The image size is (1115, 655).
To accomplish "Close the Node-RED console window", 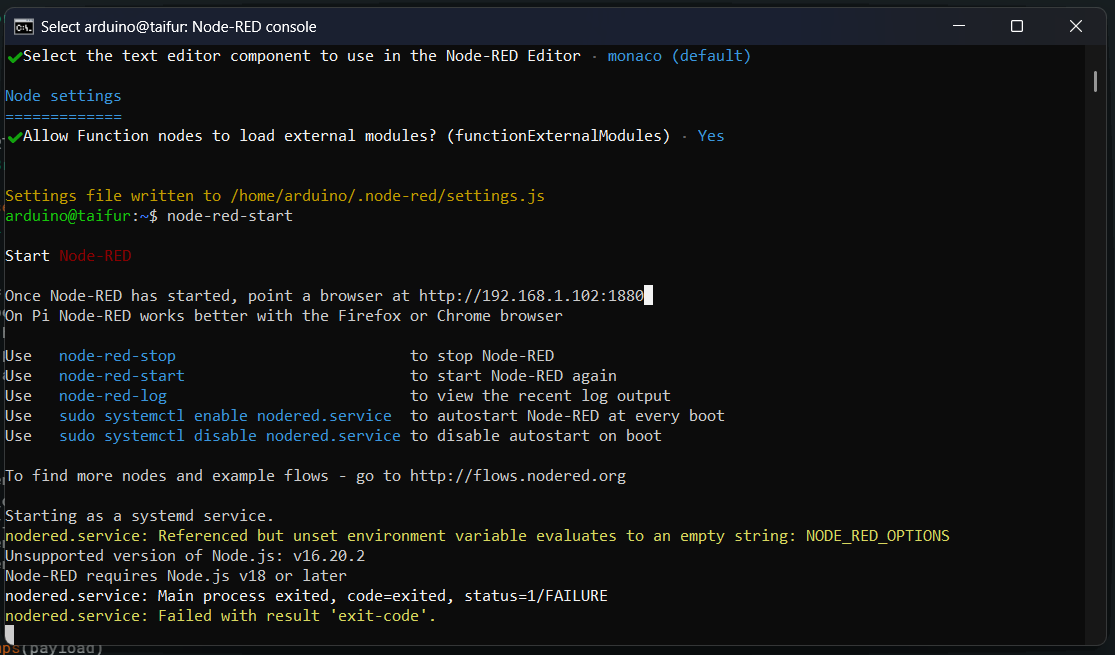I will [1075, 26].
